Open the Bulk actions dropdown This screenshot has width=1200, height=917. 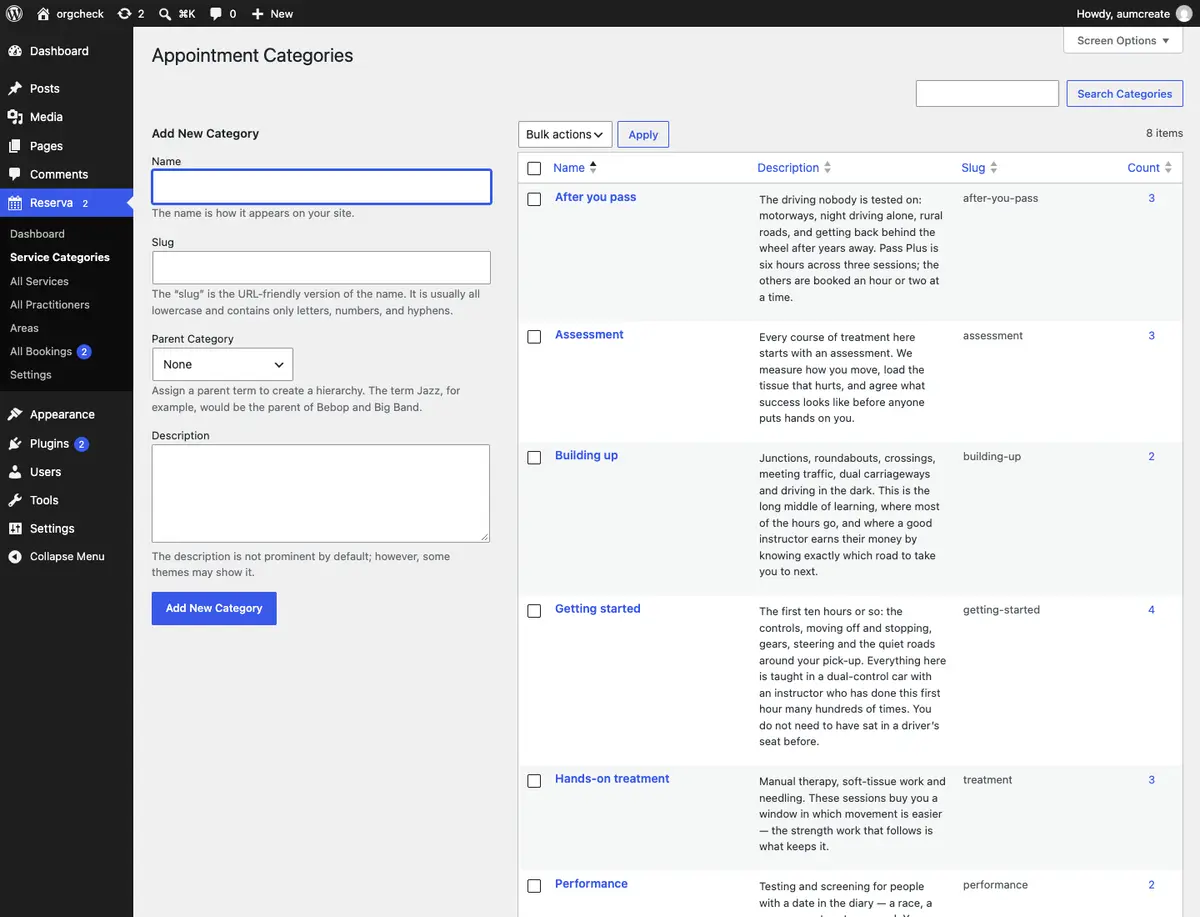[565, 134]
